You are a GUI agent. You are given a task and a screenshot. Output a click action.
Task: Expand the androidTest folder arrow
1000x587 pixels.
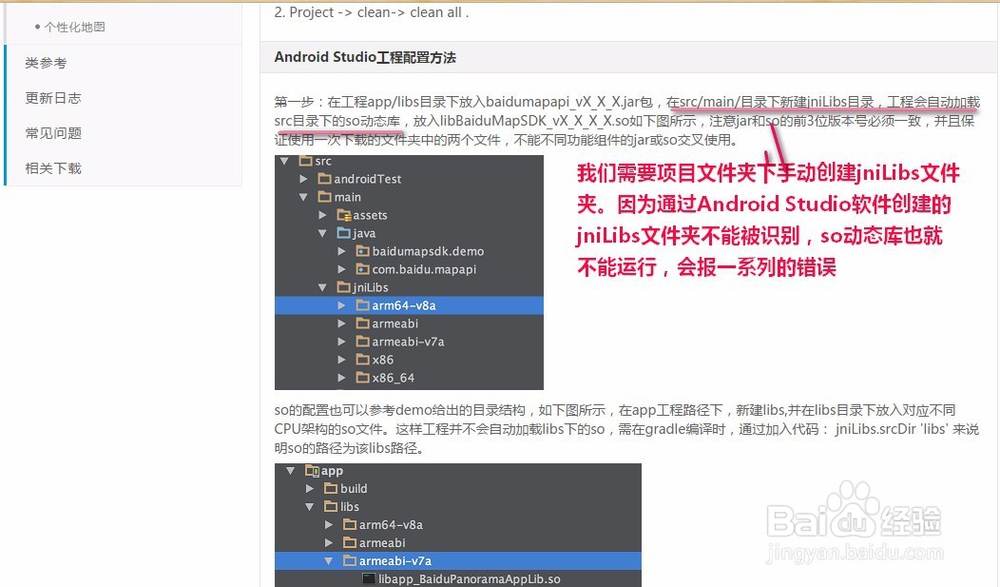click(304, 179)
